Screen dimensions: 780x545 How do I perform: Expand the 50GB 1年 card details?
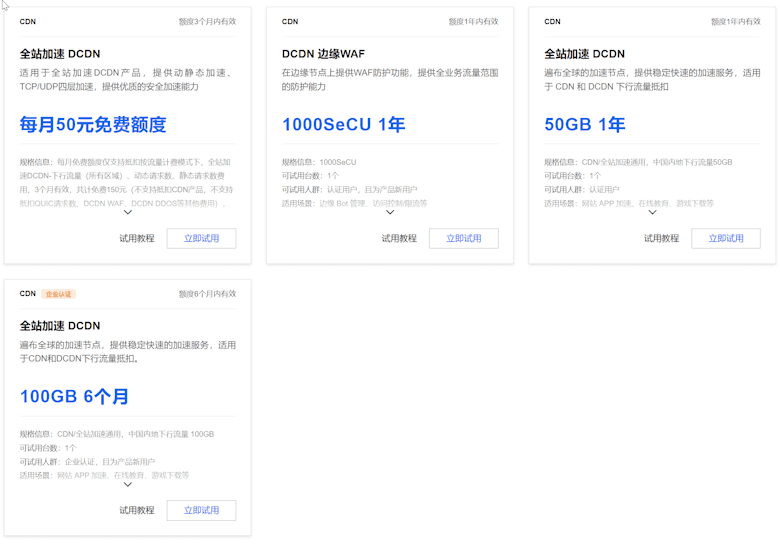pyautogui.click(x=652, y=212)
